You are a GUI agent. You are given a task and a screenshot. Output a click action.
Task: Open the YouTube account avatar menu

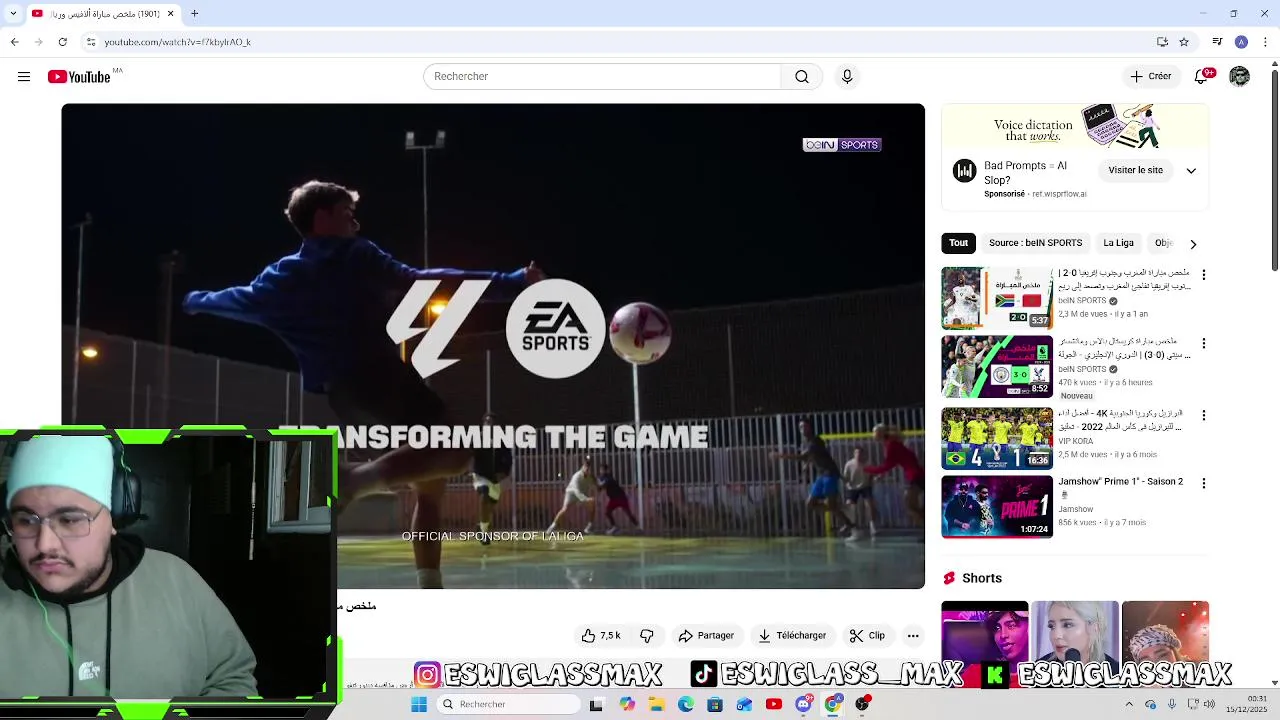1240,76
